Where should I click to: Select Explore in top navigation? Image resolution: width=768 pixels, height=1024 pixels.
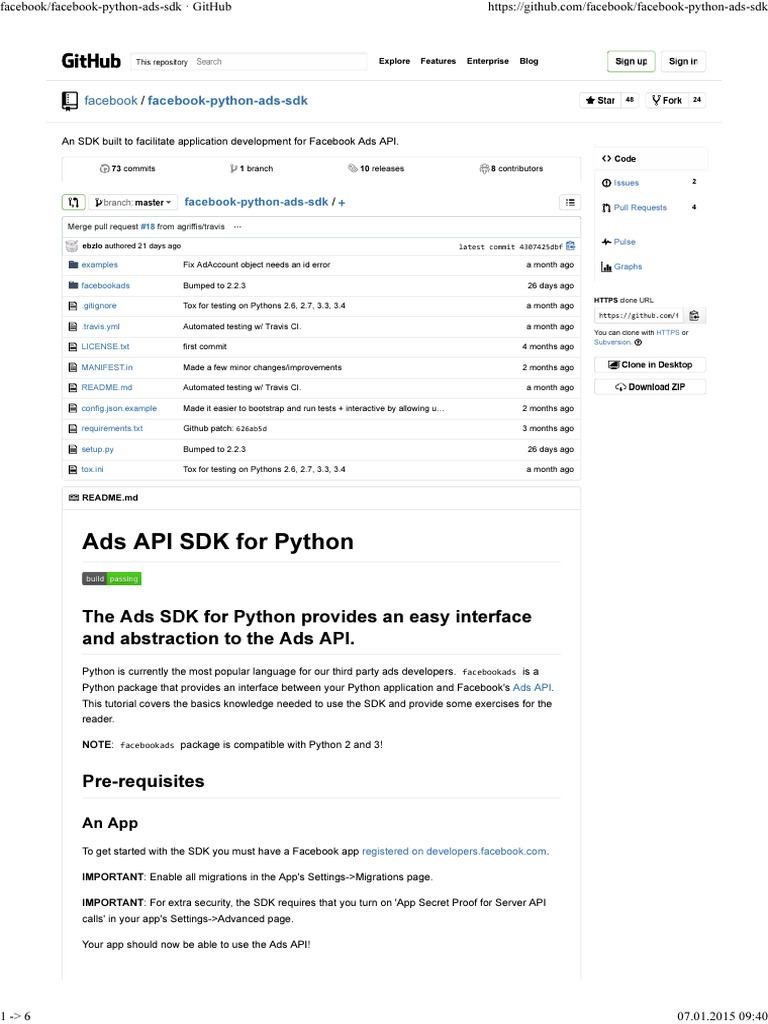[x=394, y=61]
